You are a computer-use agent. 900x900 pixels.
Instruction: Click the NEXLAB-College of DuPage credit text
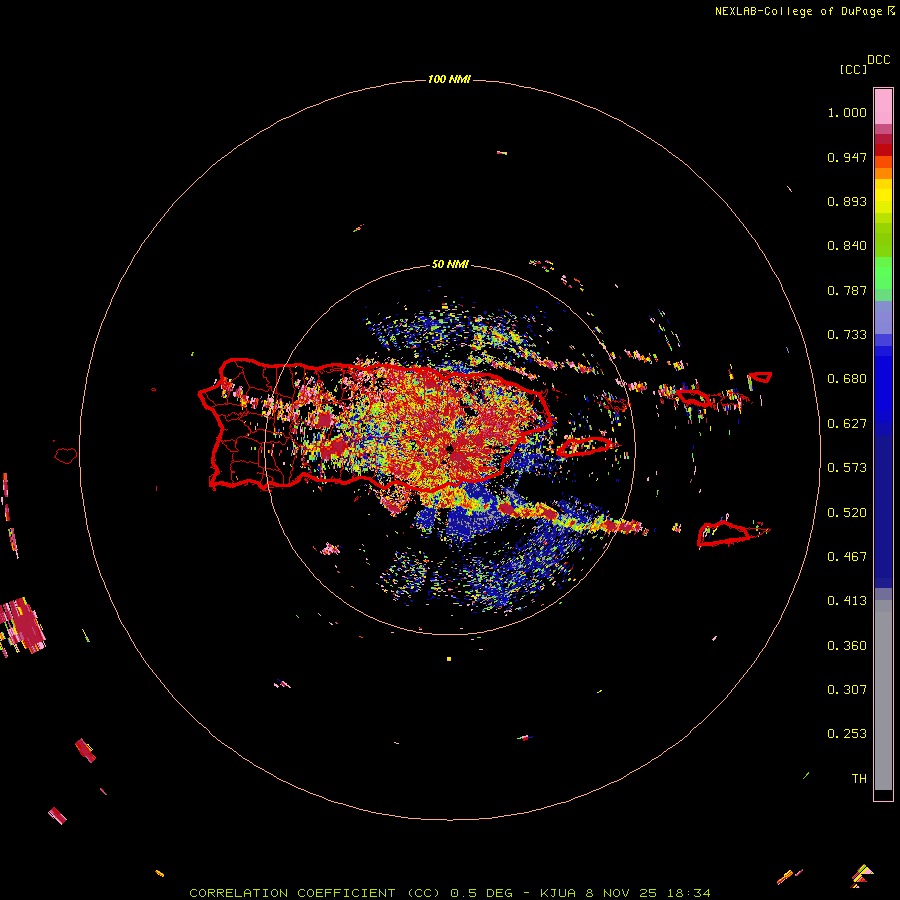[x=798, y=11]
